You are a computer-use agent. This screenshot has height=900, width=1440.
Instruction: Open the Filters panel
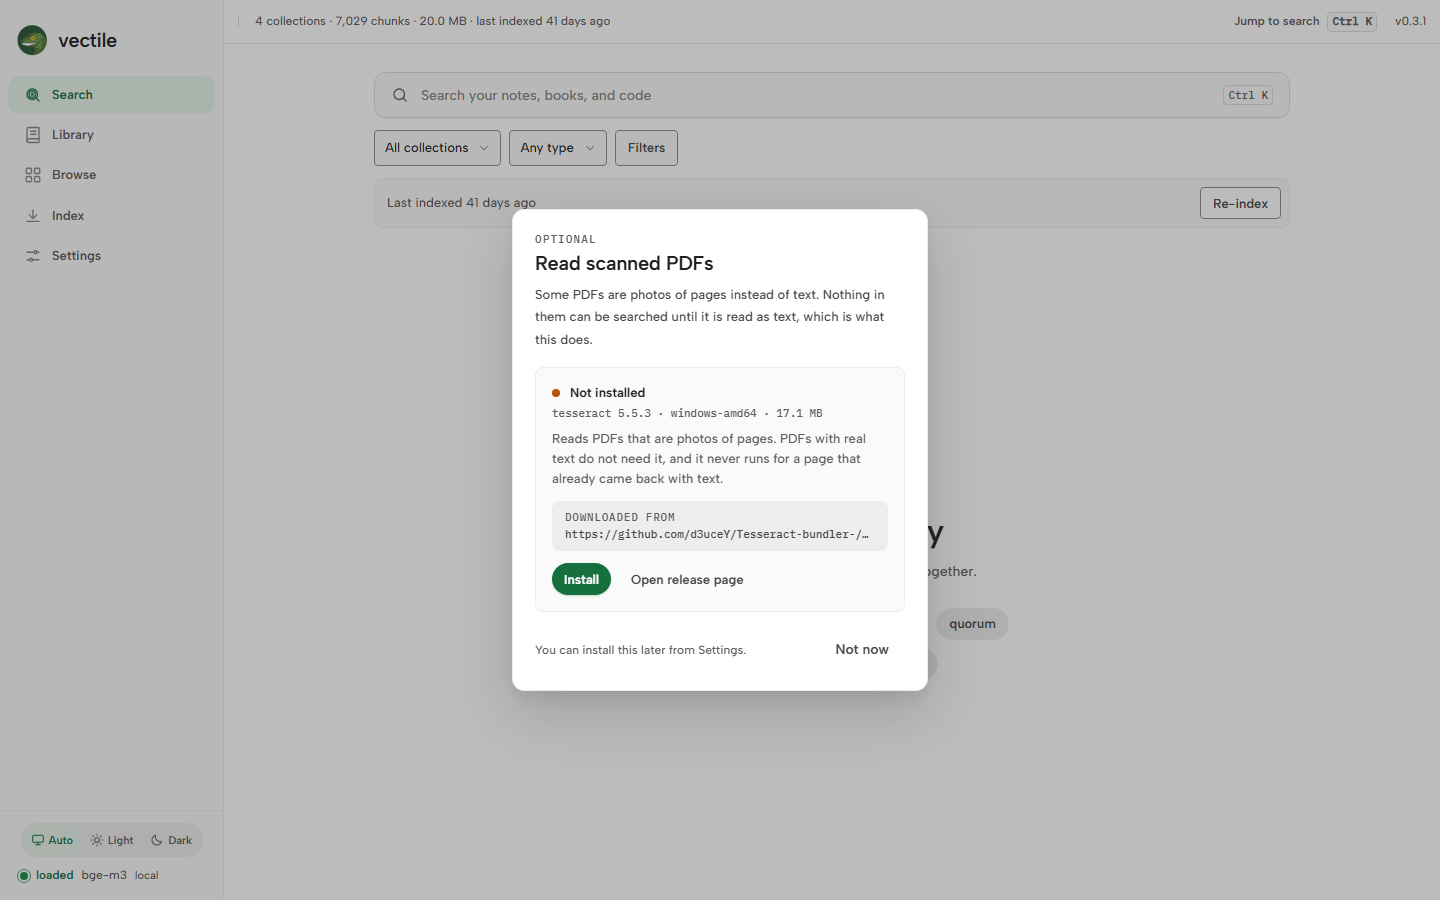pos(646,148)
